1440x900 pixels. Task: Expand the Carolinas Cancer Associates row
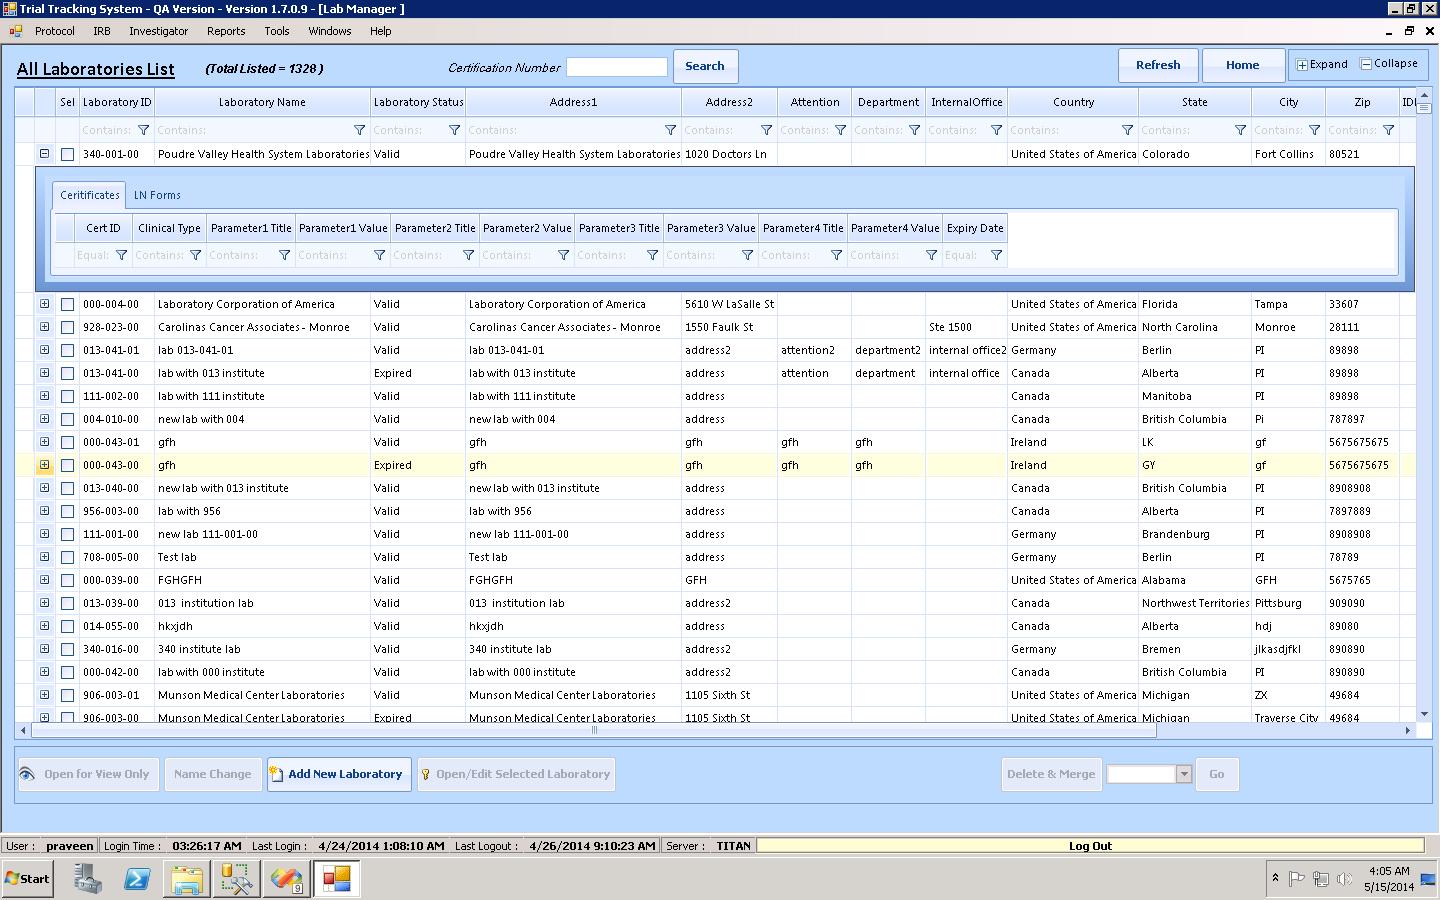click(44, 327)
